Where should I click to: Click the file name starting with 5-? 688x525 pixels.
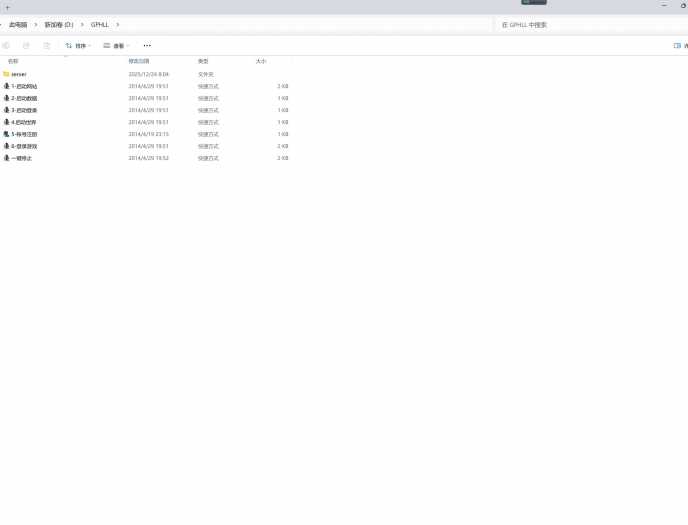[24, 134]
